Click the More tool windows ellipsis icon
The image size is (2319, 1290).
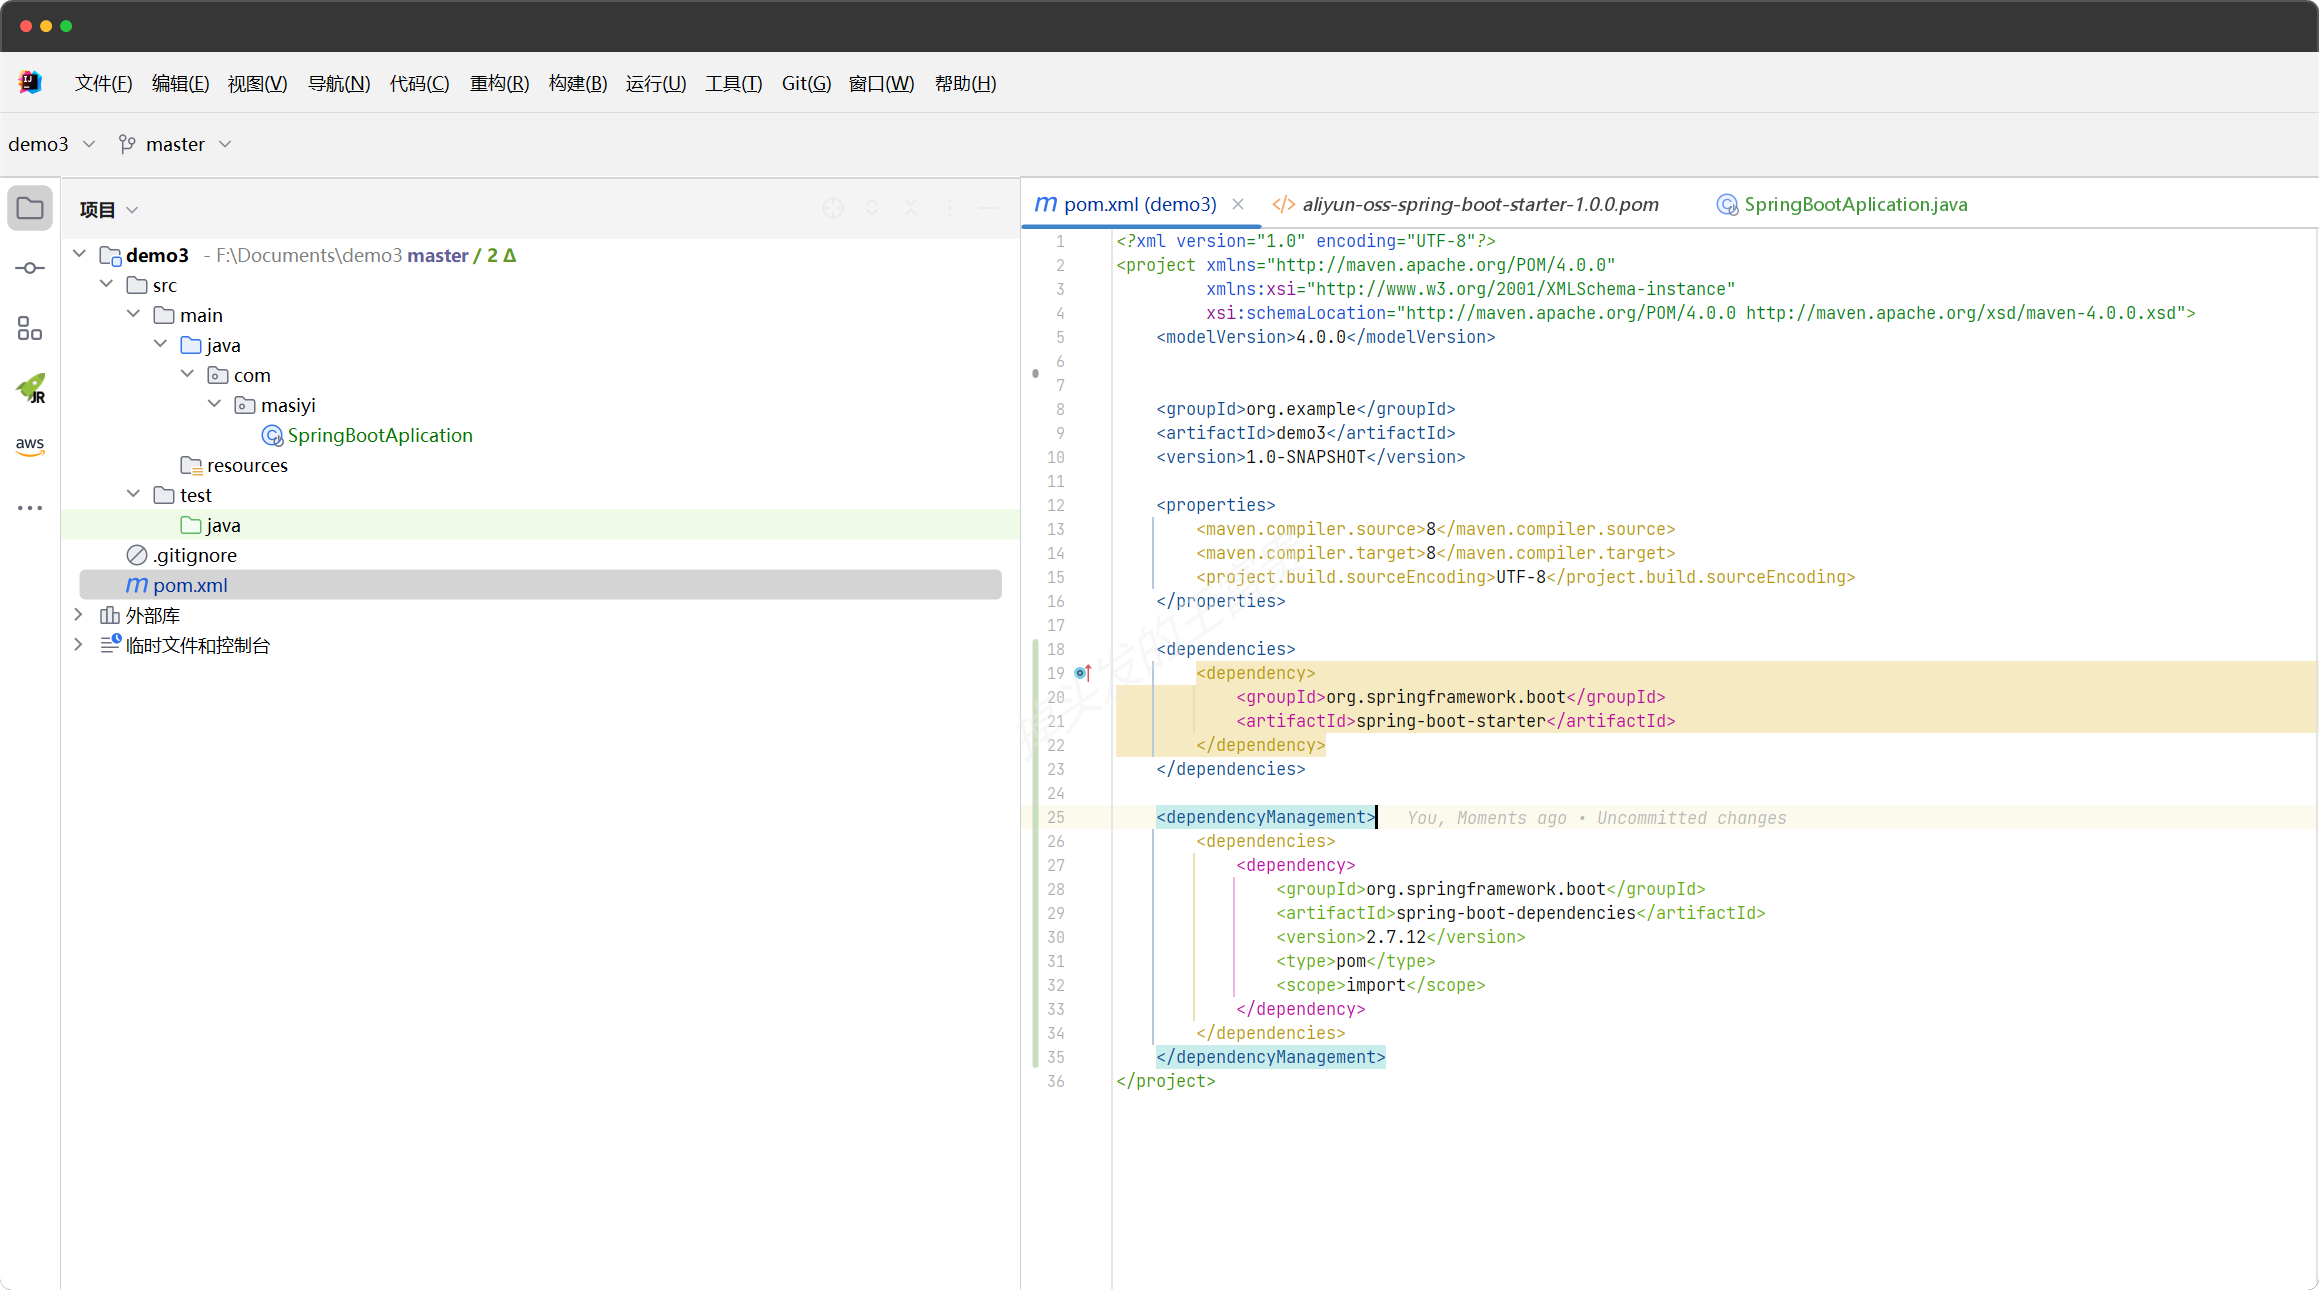[x=30, y=508]
